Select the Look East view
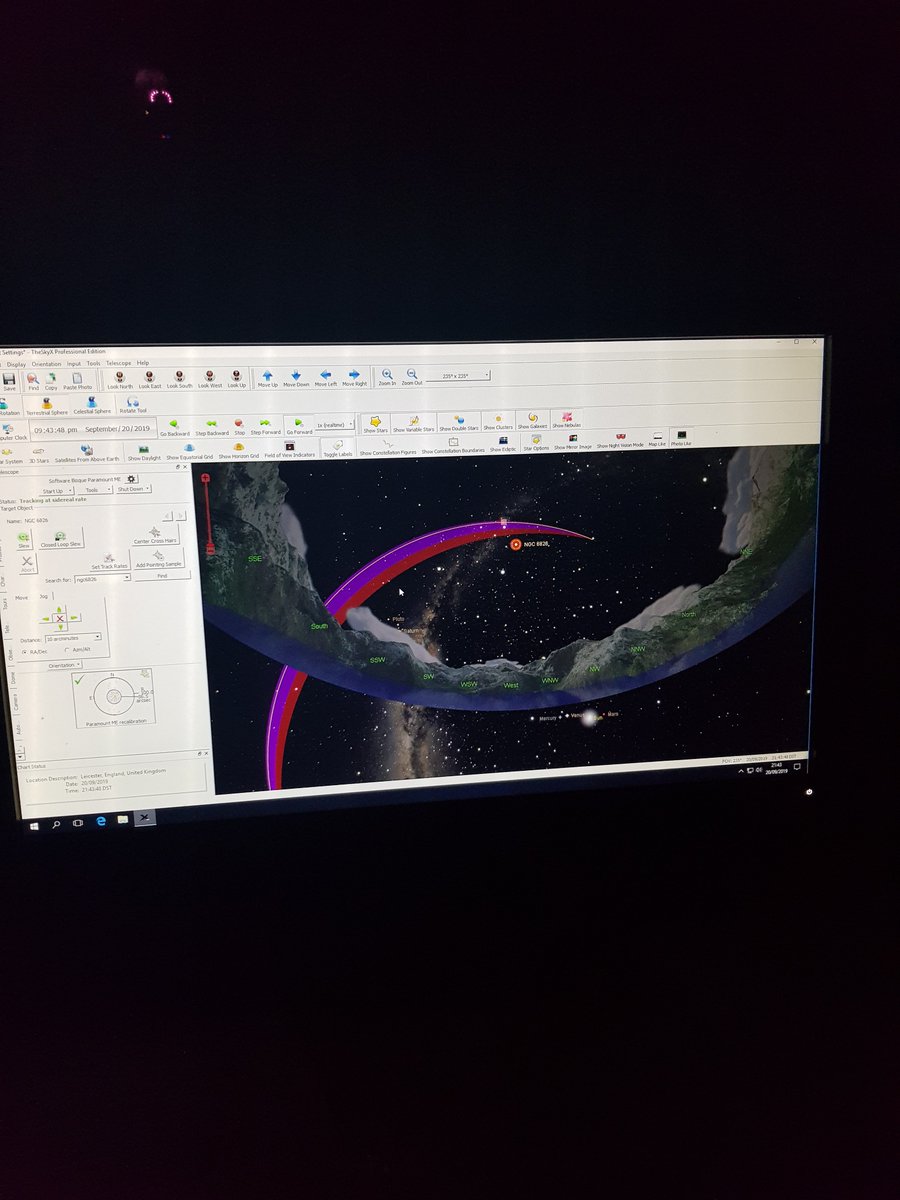The height and width of the screenshot is (1200, 900). coord(150,380)
